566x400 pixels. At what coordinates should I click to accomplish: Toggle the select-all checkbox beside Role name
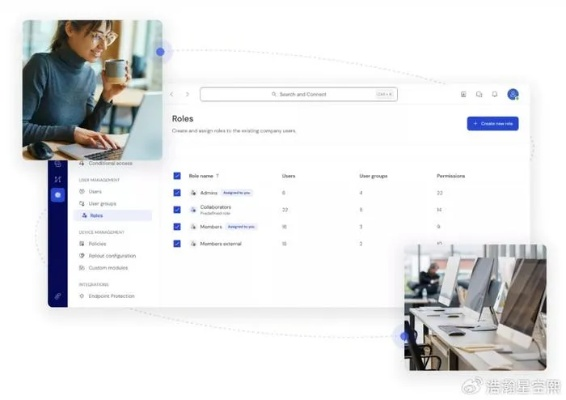tap(177, 176)
